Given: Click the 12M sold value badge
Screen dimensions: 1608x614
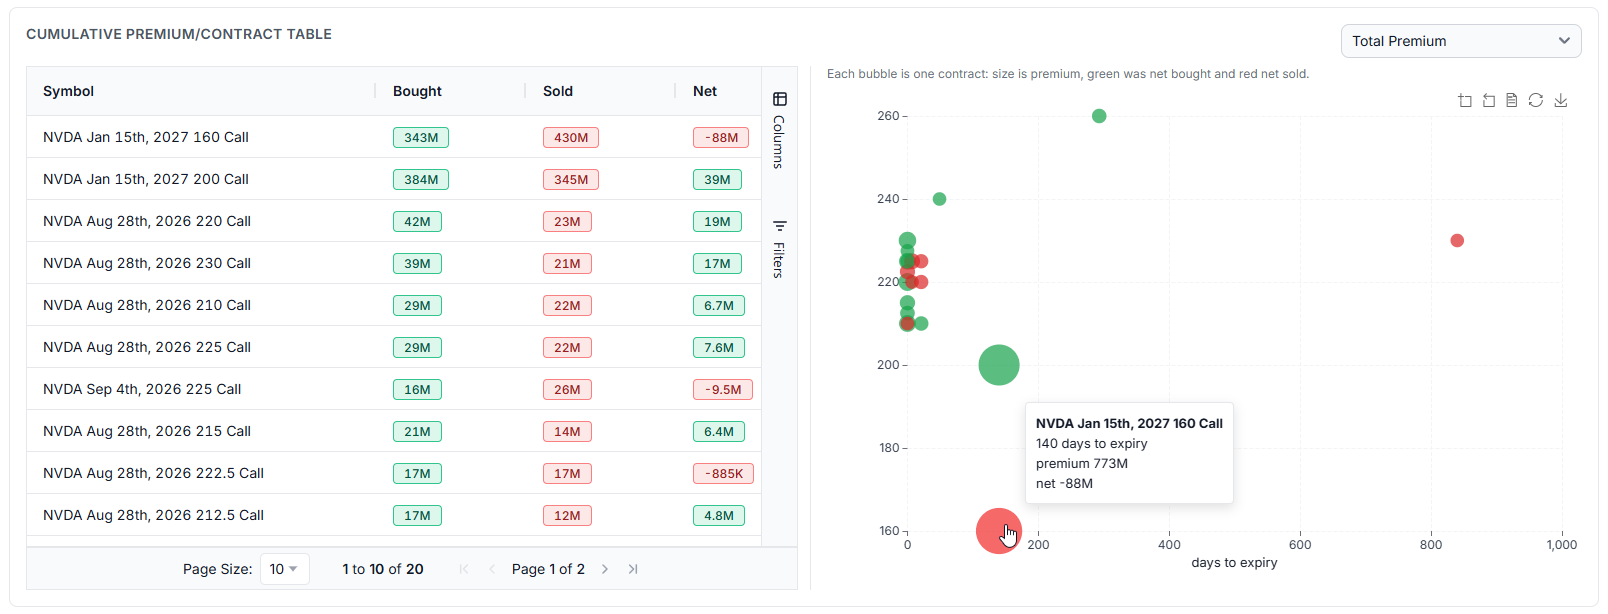Looking at the screenshot, I should click(x=567, y=516).
